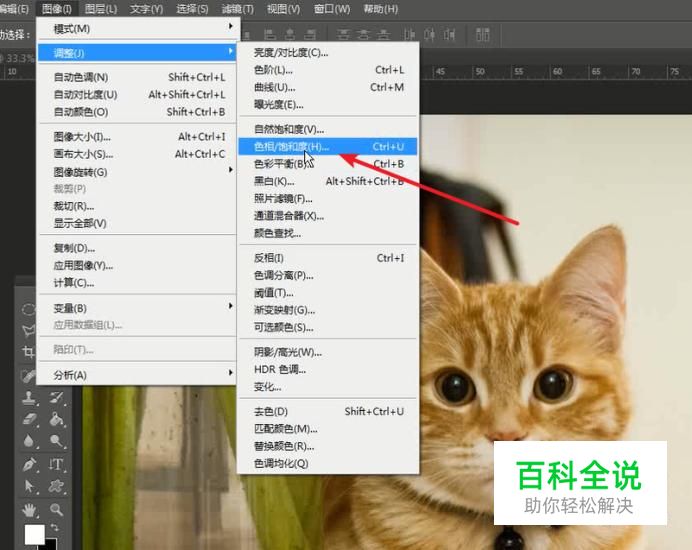Screen dimensions: 692x550
Task: Open the 图层(L) menu
Action: pos(101,9)
